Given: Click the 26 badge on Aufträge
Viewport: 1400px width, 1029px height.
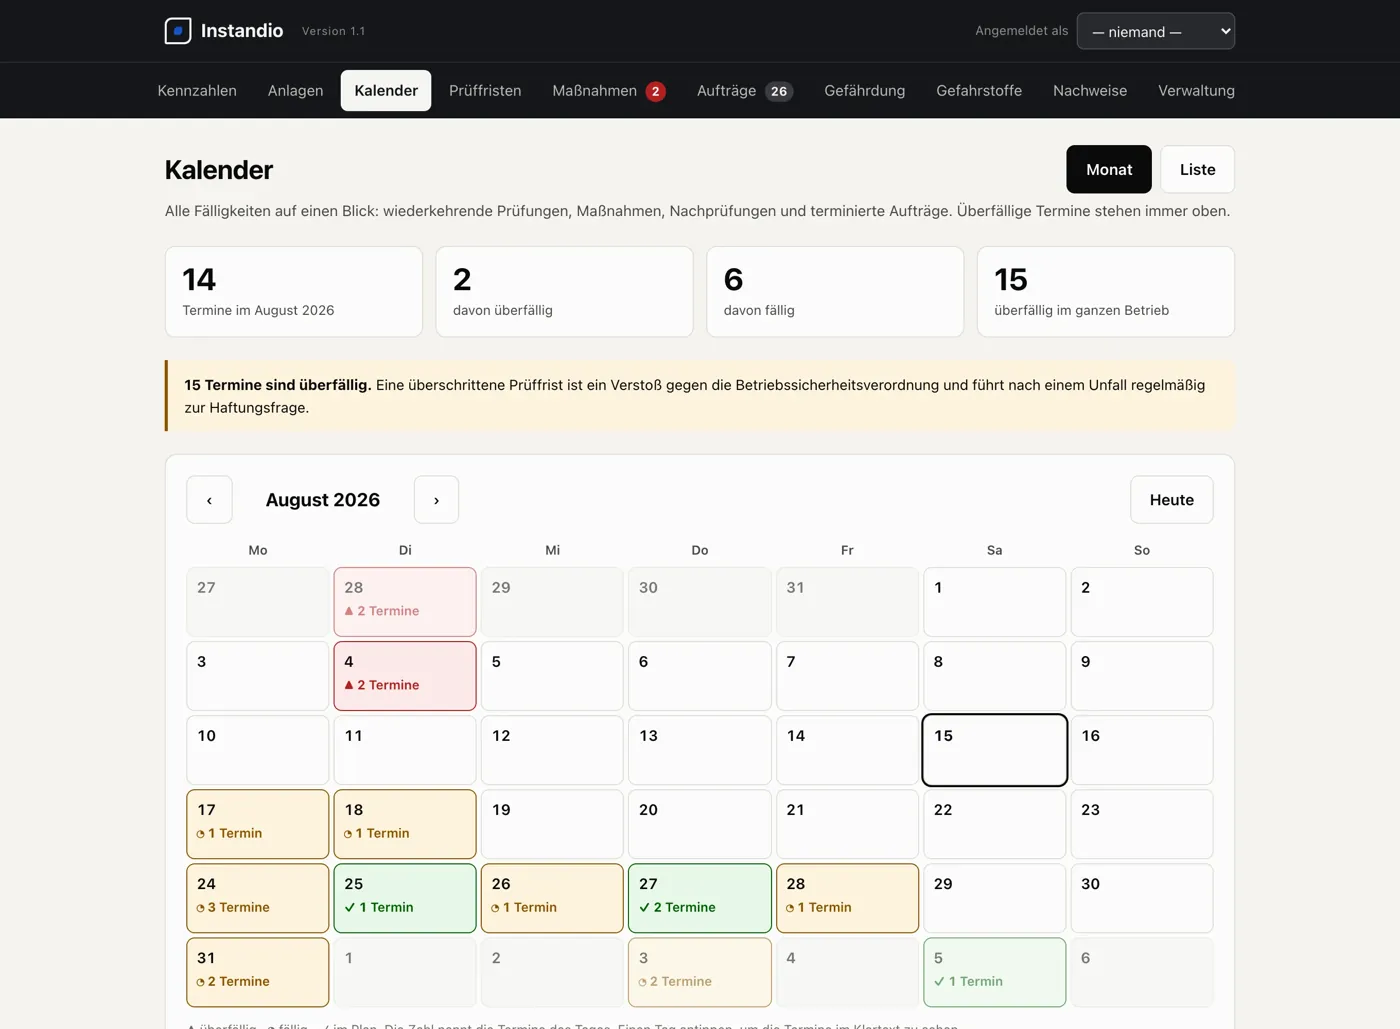Looking at the screenshot, I should coord(779,91).
